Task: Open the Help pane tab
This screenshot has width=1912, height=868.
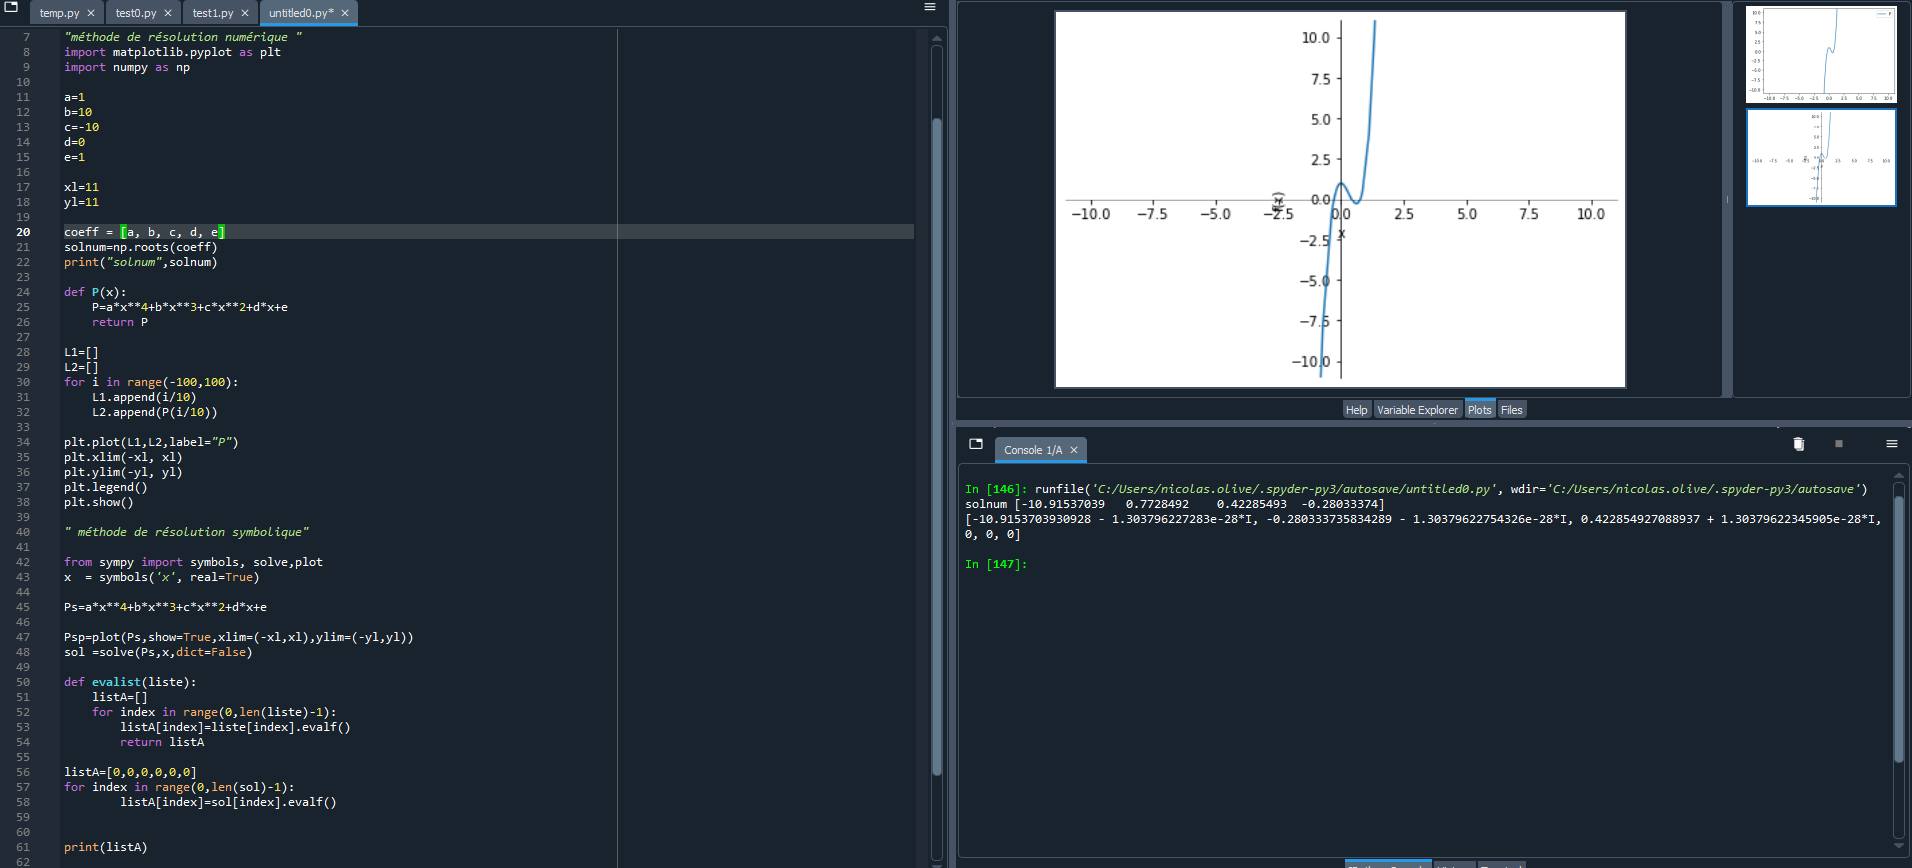Action: coord(1356,410)
